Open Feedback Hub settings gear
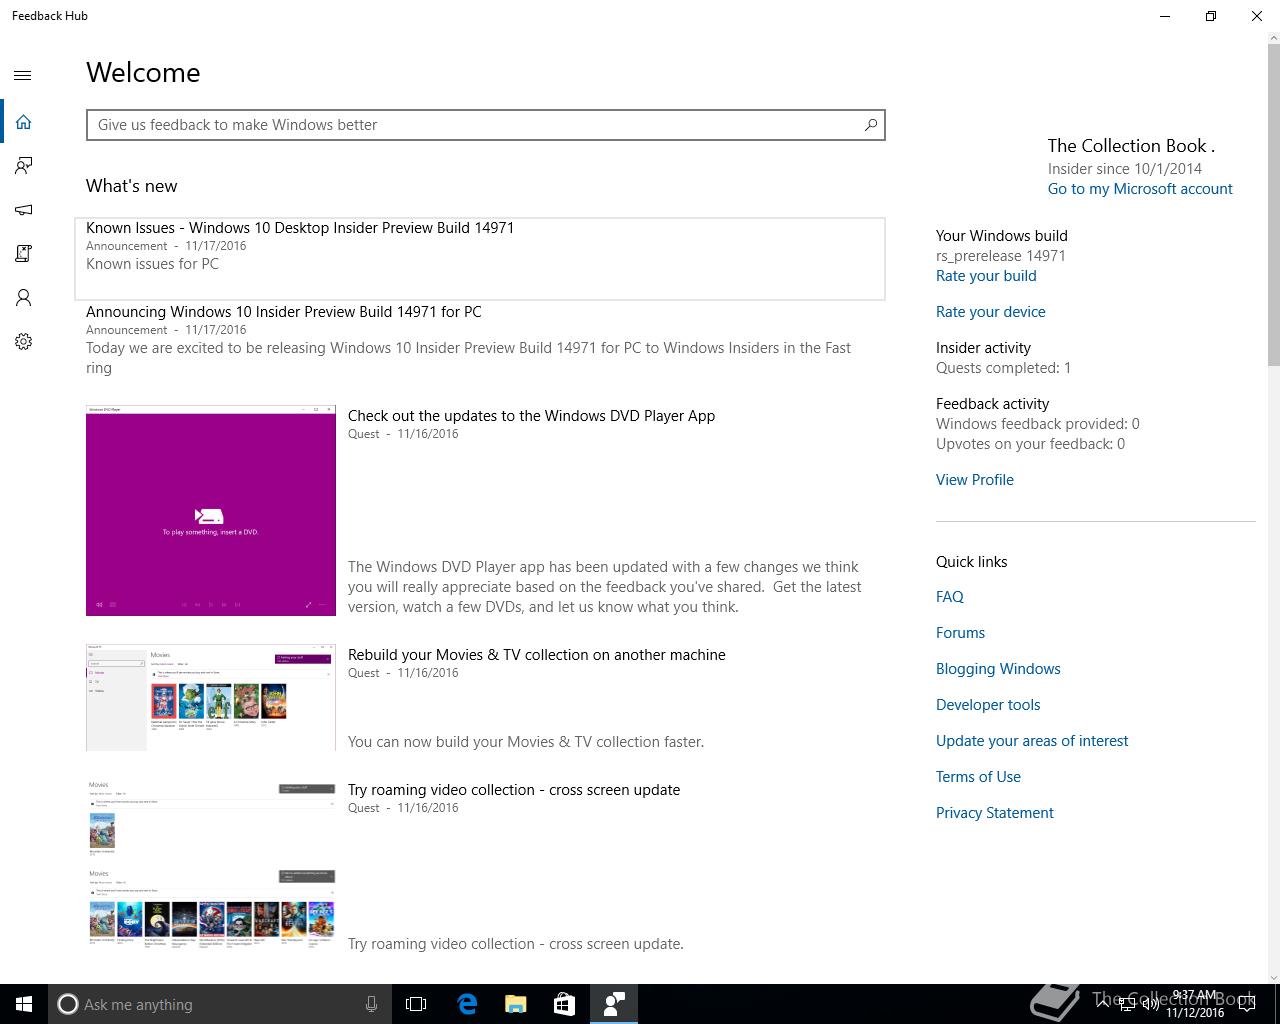Screen dimensions: 1280x1024 pyautogui.click(x=23, y=342)
